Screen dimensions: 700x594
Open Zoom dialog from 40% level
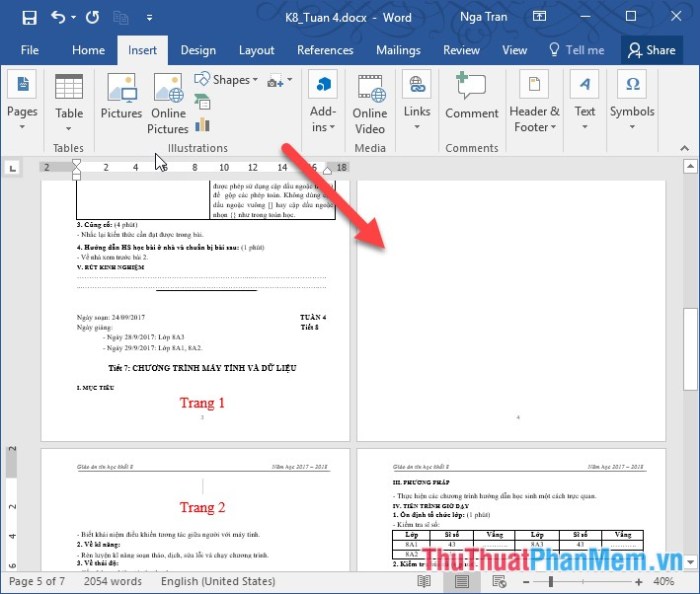(x=663, y=581)
